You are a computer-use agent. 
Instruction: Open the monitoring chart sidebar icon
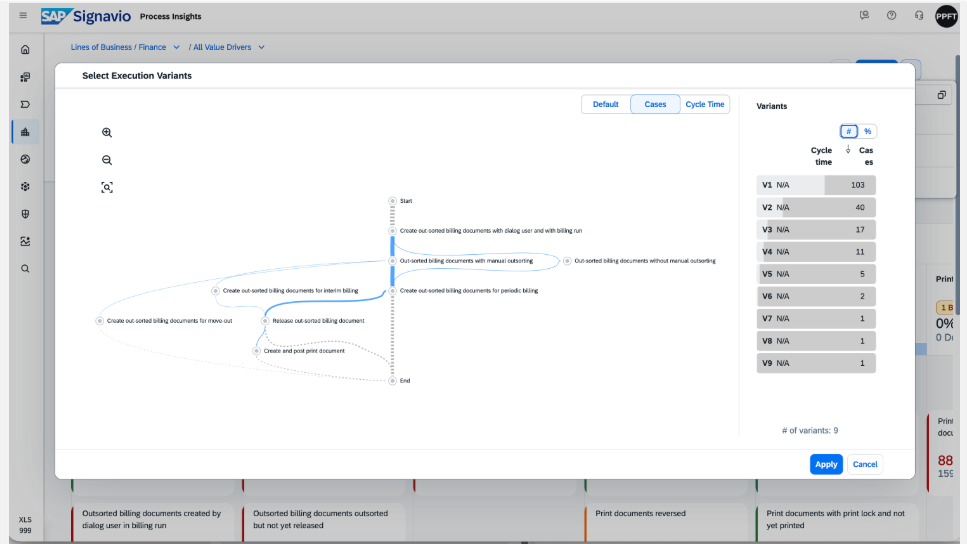(x=25, y=241)
